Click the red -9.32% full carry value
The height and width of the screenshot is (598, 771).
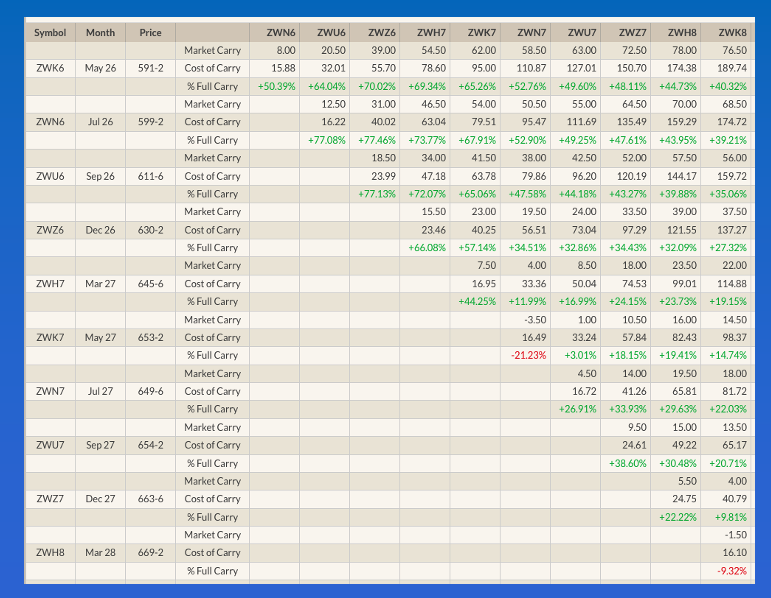[732, 570]
